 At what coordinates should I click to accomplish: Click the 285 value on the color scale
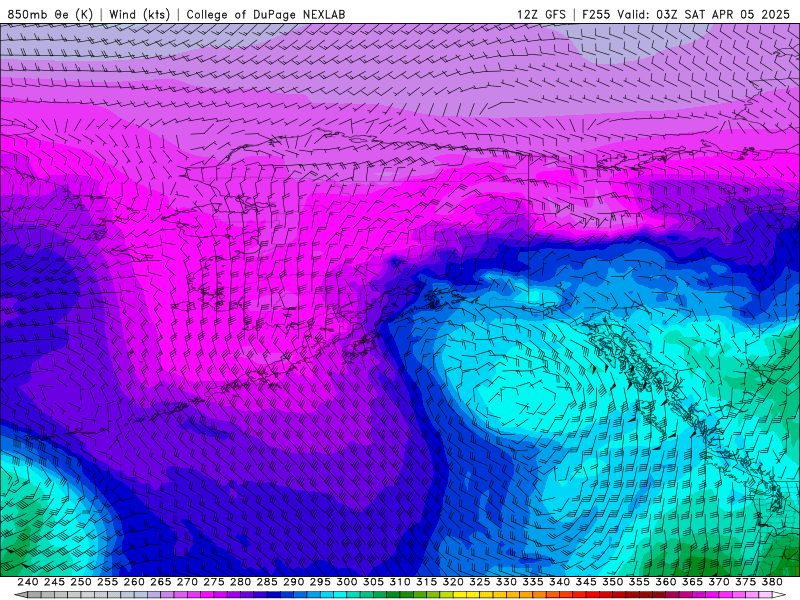(266, 582)
